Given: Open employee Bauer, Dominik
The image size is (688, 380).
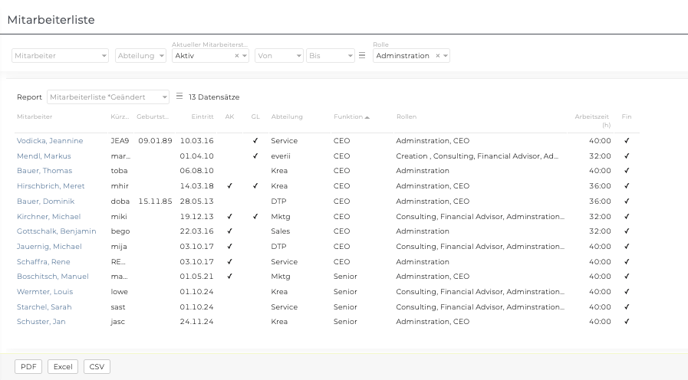Looking at the screenshot, I should (x=46, y=201).
